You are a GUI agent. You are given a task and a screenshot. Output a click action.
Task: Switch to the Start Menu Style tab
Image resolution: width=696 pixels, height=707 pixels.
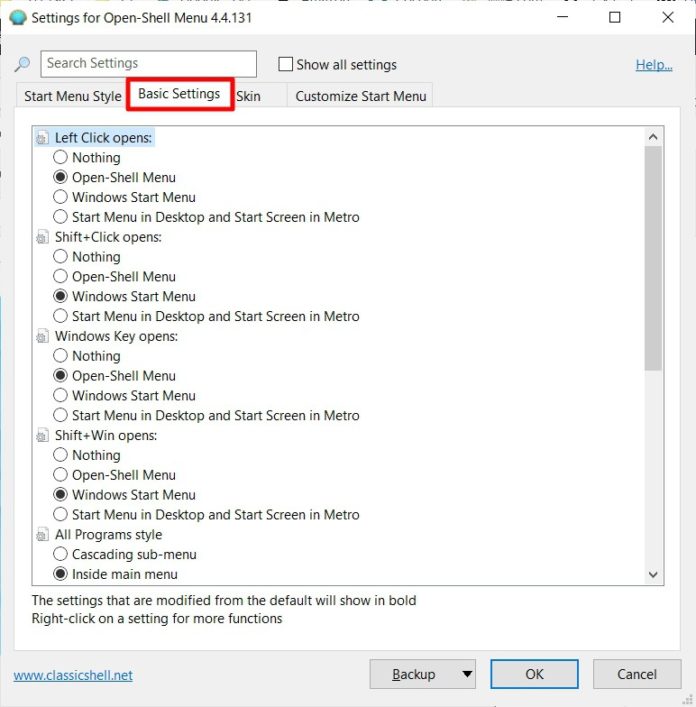pyautogui.click(x=73, y=96)
